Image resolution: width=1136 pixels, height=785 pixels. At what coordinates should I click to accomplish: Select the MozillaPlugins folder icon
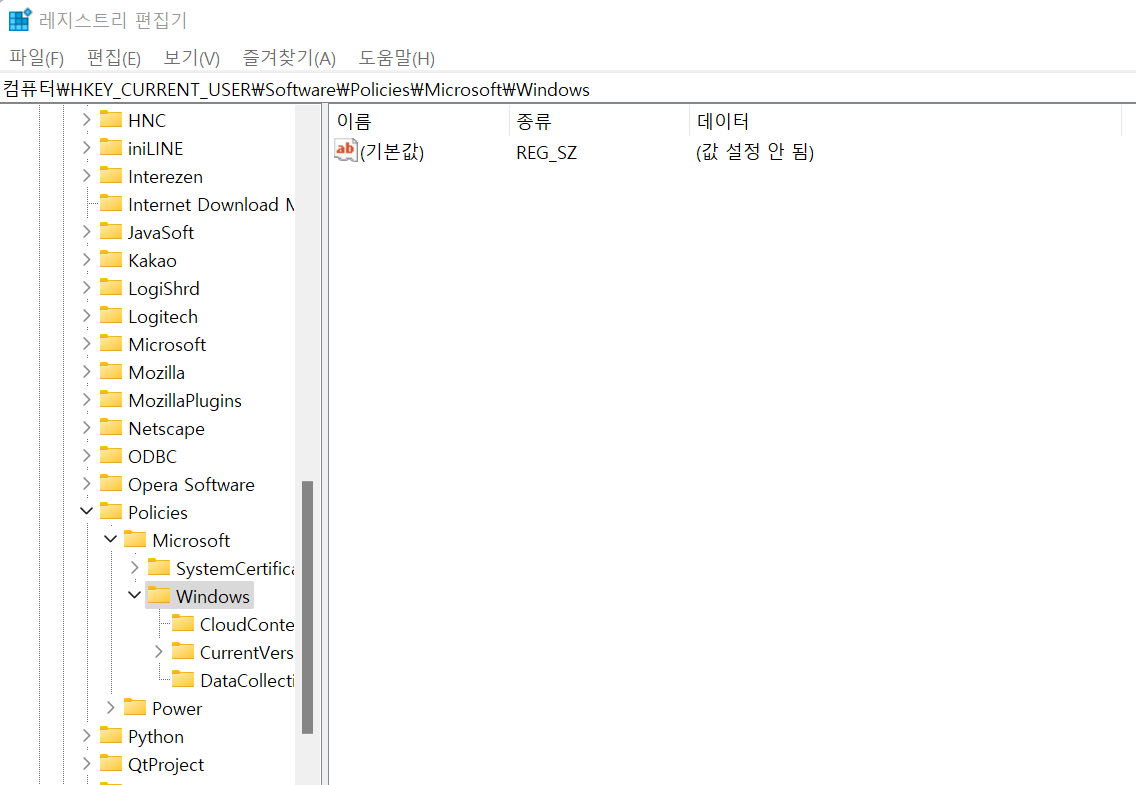(x=111, y=399)
